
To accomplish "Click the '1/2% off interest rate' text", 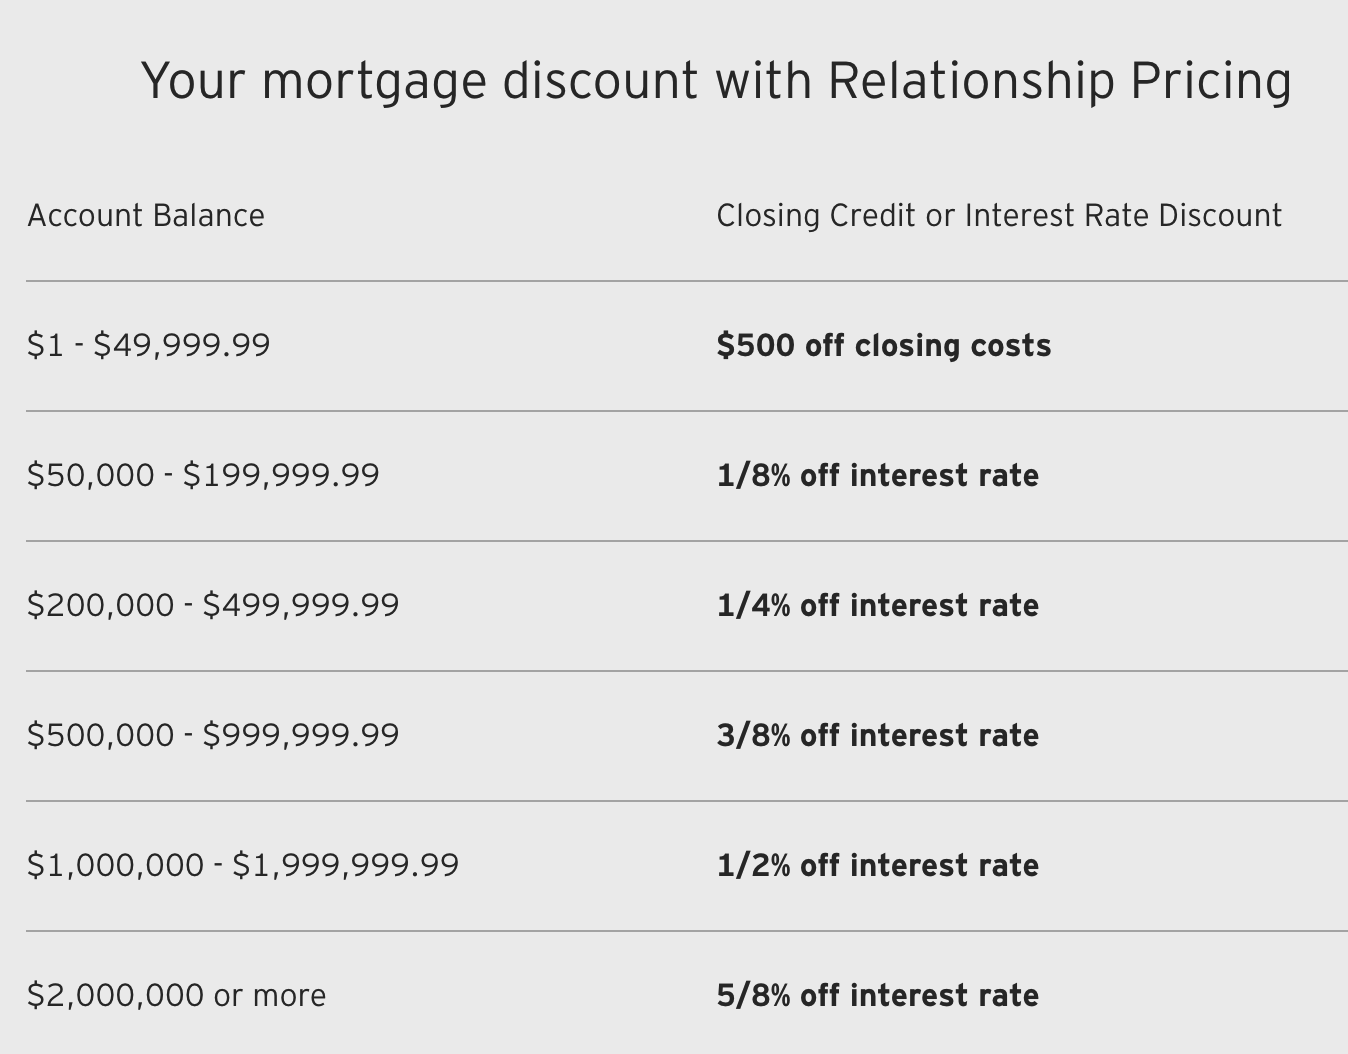I will point(878,865).
